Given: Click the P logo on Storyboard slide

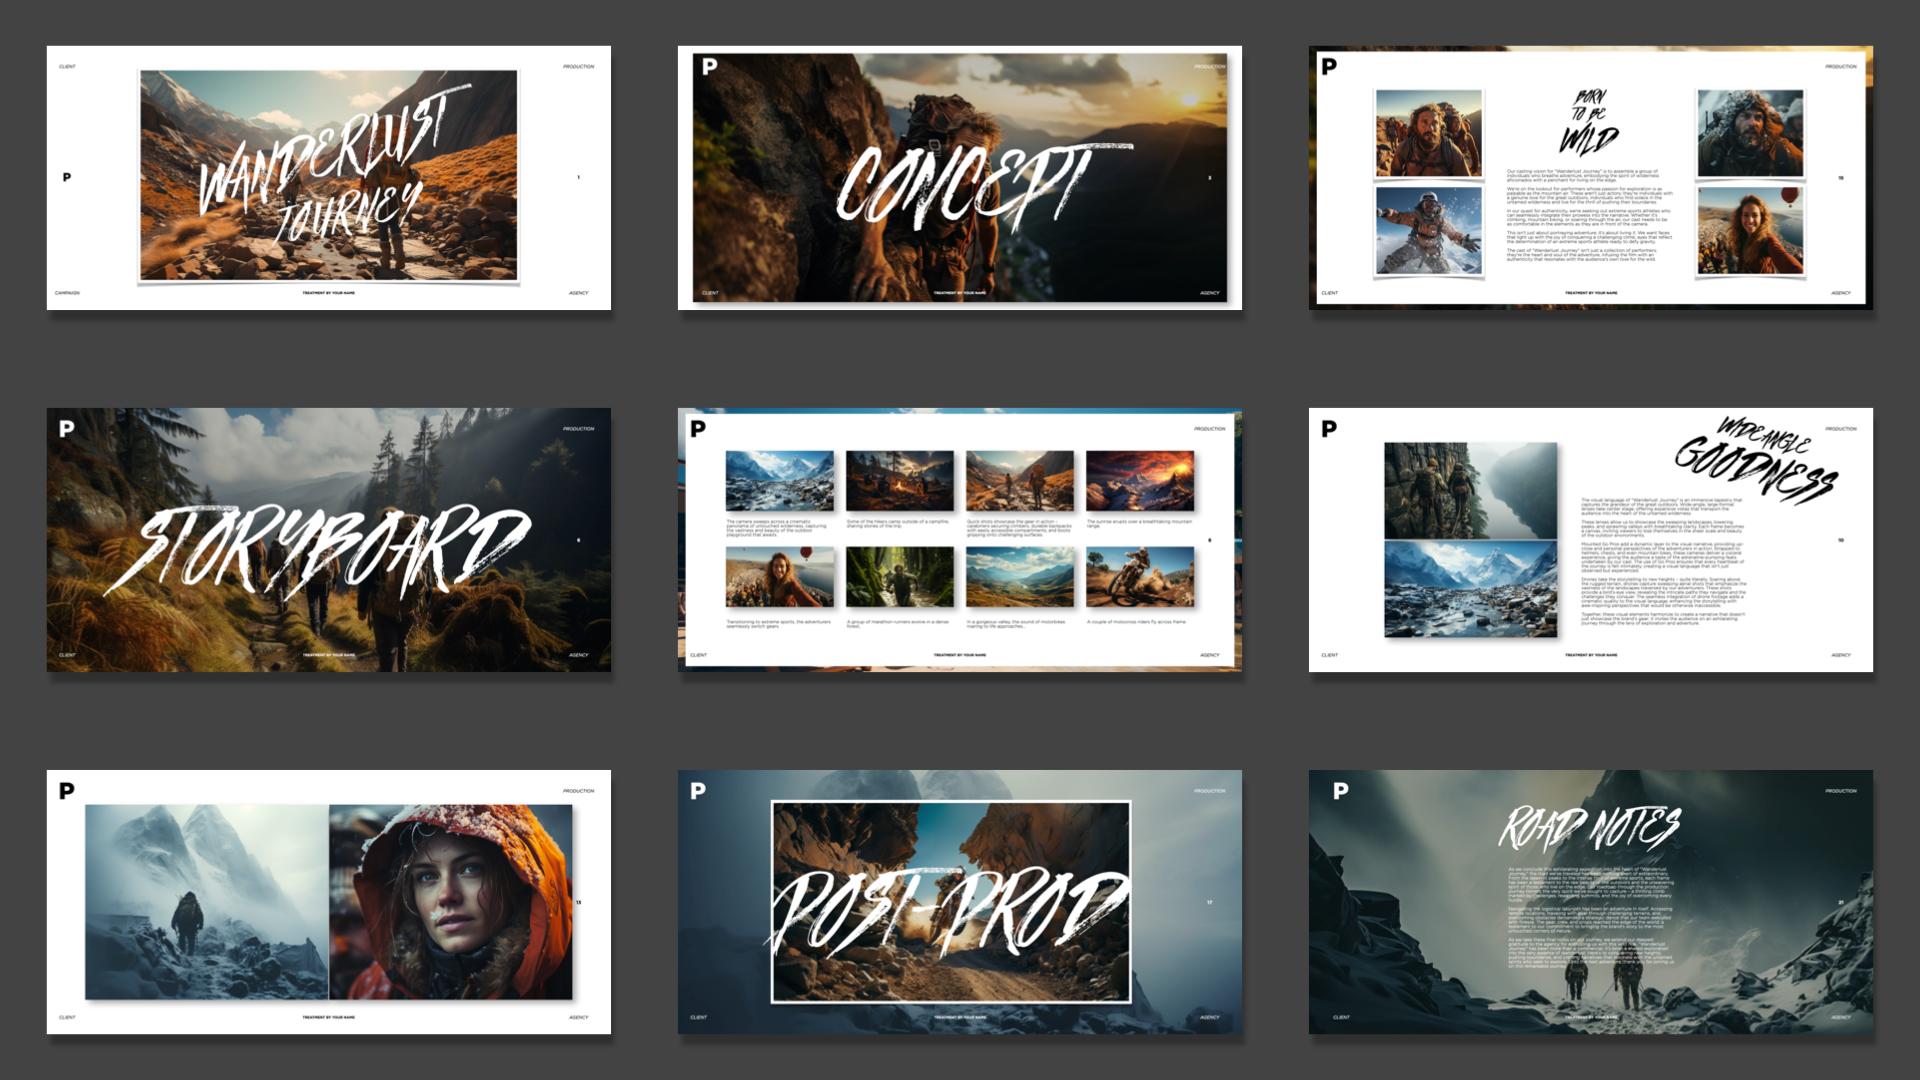Looking at the screenshot, I should point(67,429).
